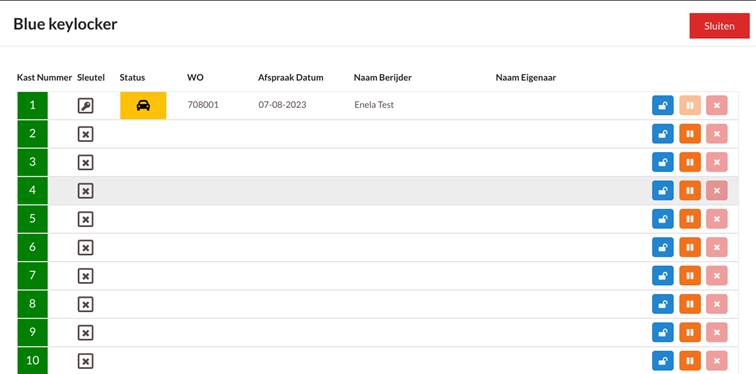Image resolution: width=756 pixels, height=374 pixels.
Task: Click the key icon in row 1
Action: click(x=85, y=106)
